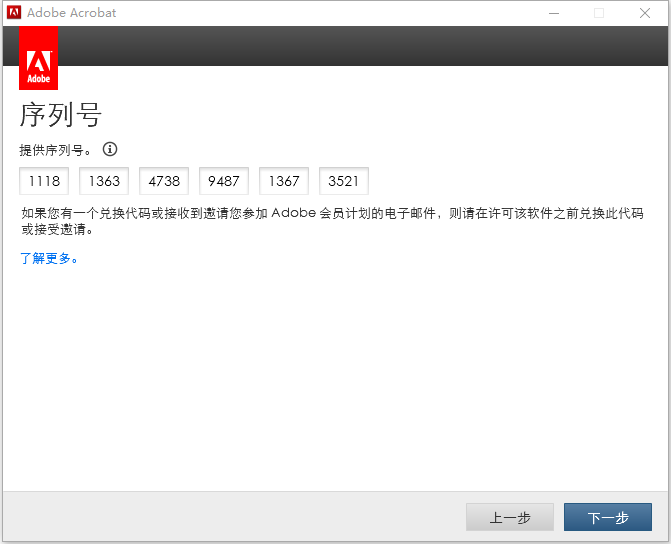Click the serial number info icon
671x544 pixels.
110,149
